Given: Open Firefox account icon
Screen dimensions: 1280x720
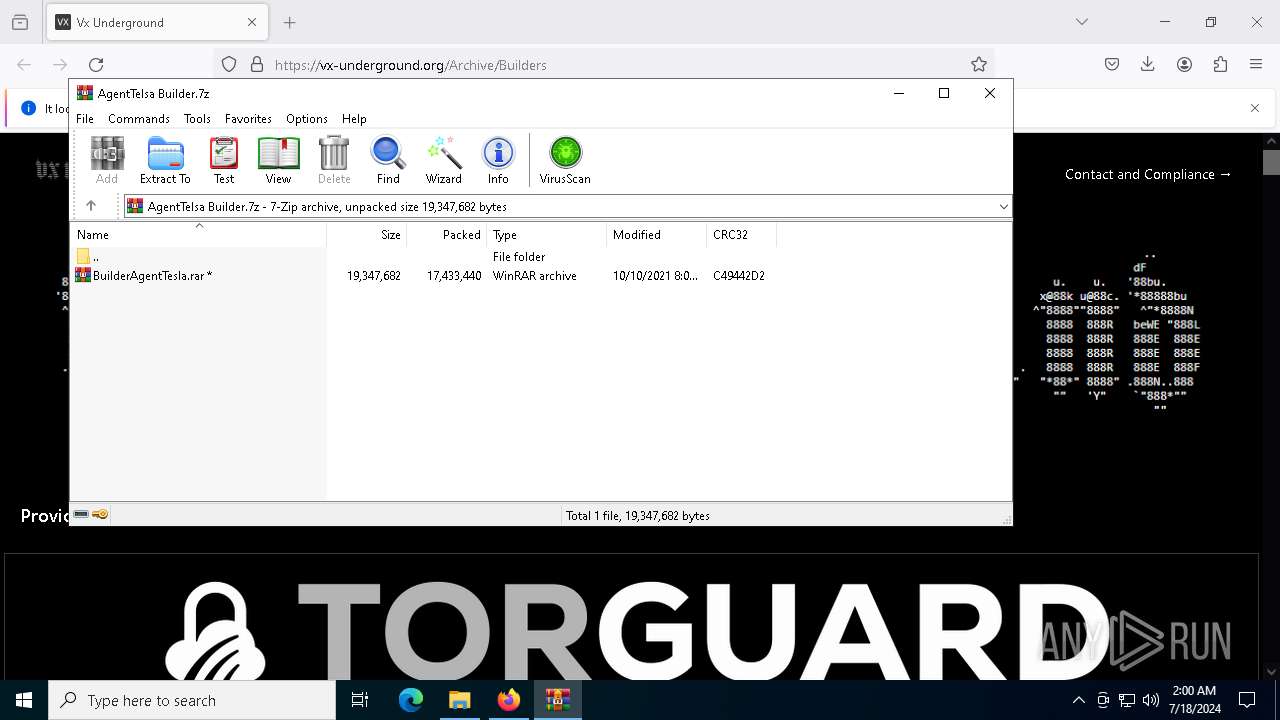Looking at the screenshot, I should tap(1184, 64).
